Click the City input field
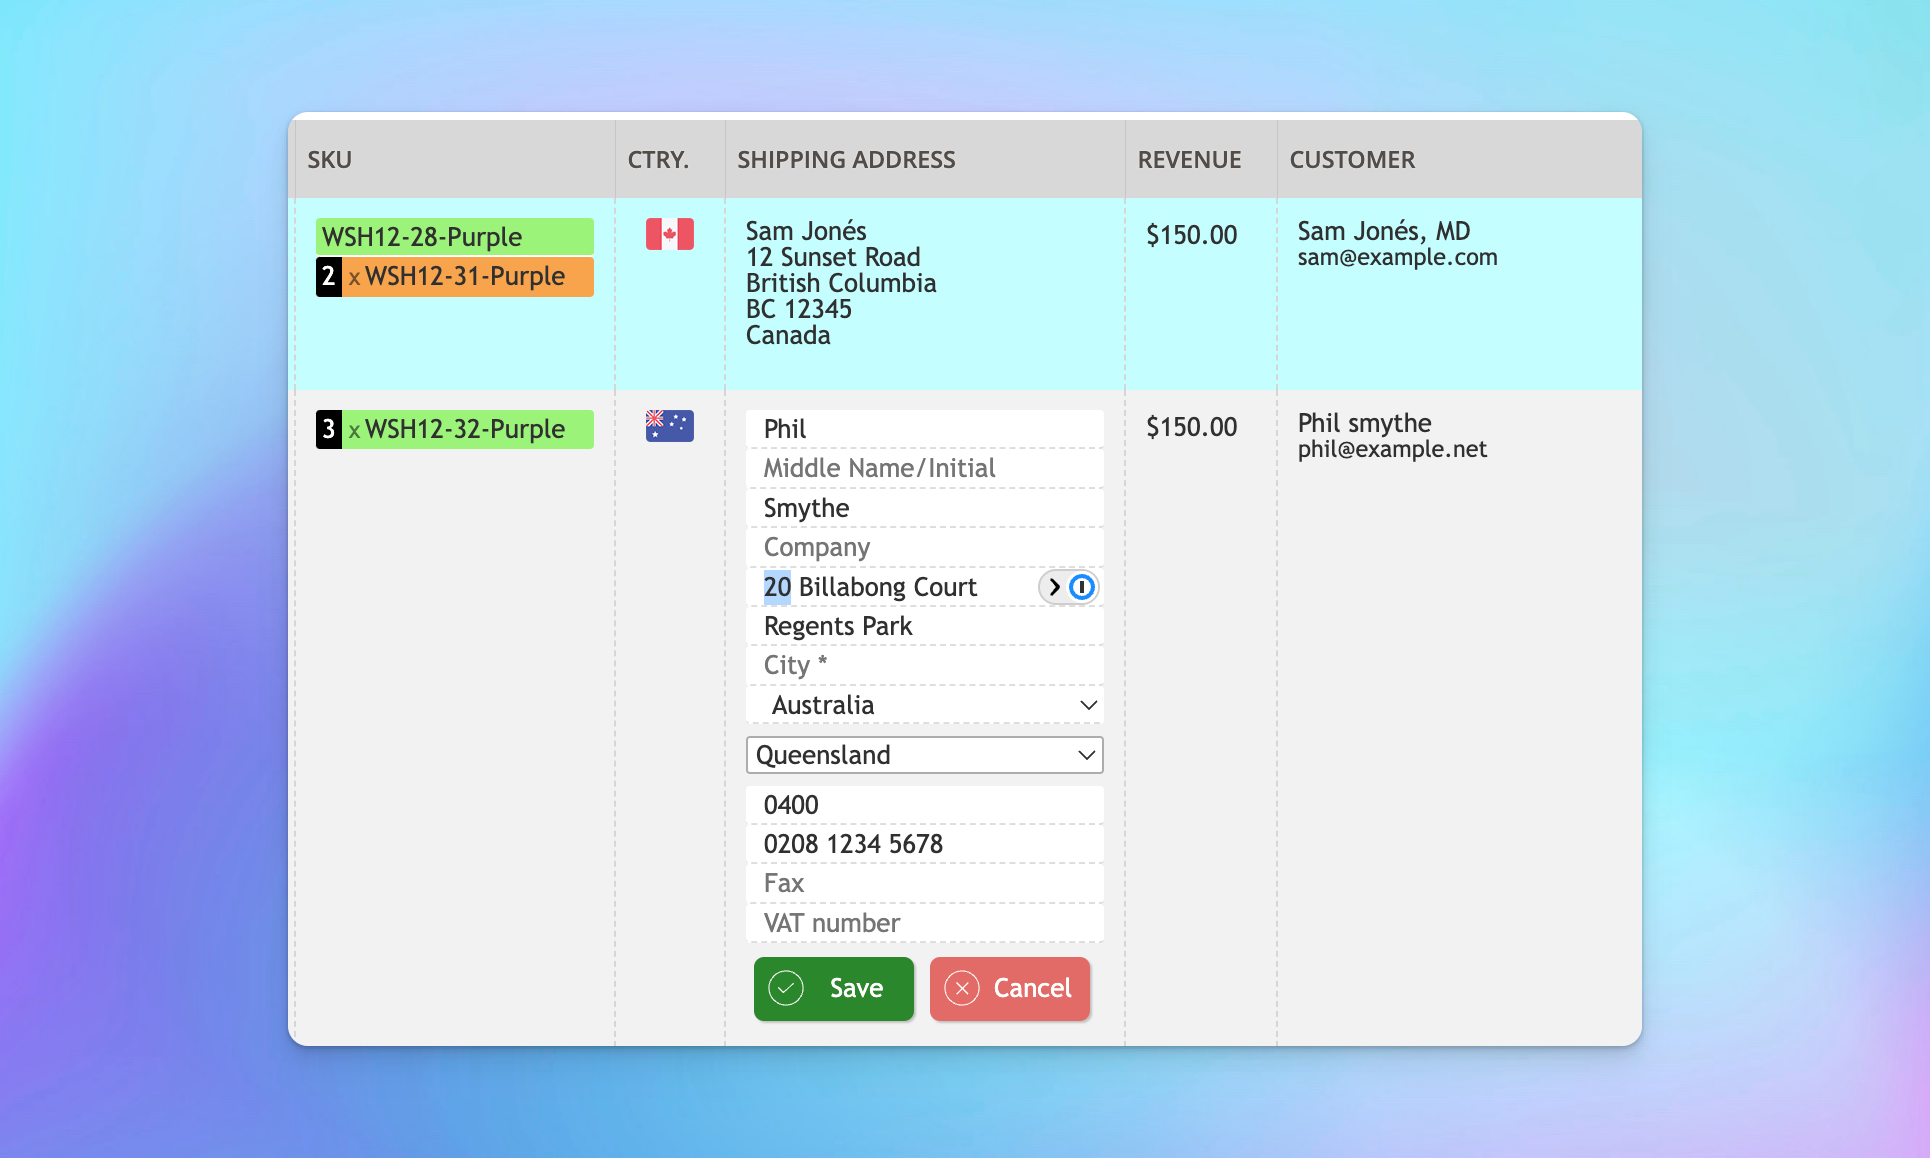 pyautogui.click(x=926, y=664)
